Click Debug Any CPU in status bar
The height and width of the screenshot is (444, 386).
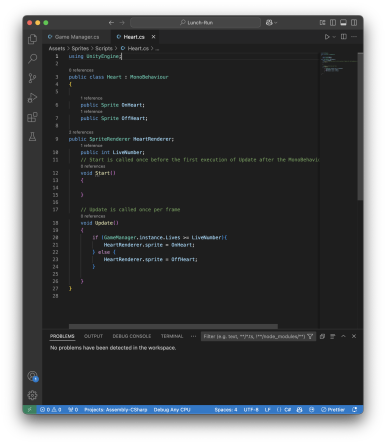172,410
